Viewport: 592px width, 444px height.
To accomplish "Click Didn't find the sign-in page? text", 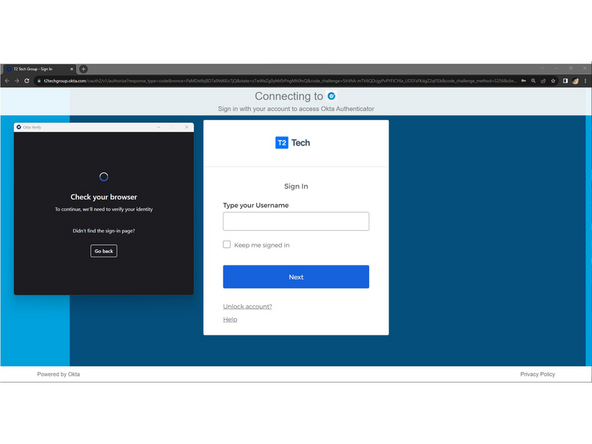I will point(104,231).
